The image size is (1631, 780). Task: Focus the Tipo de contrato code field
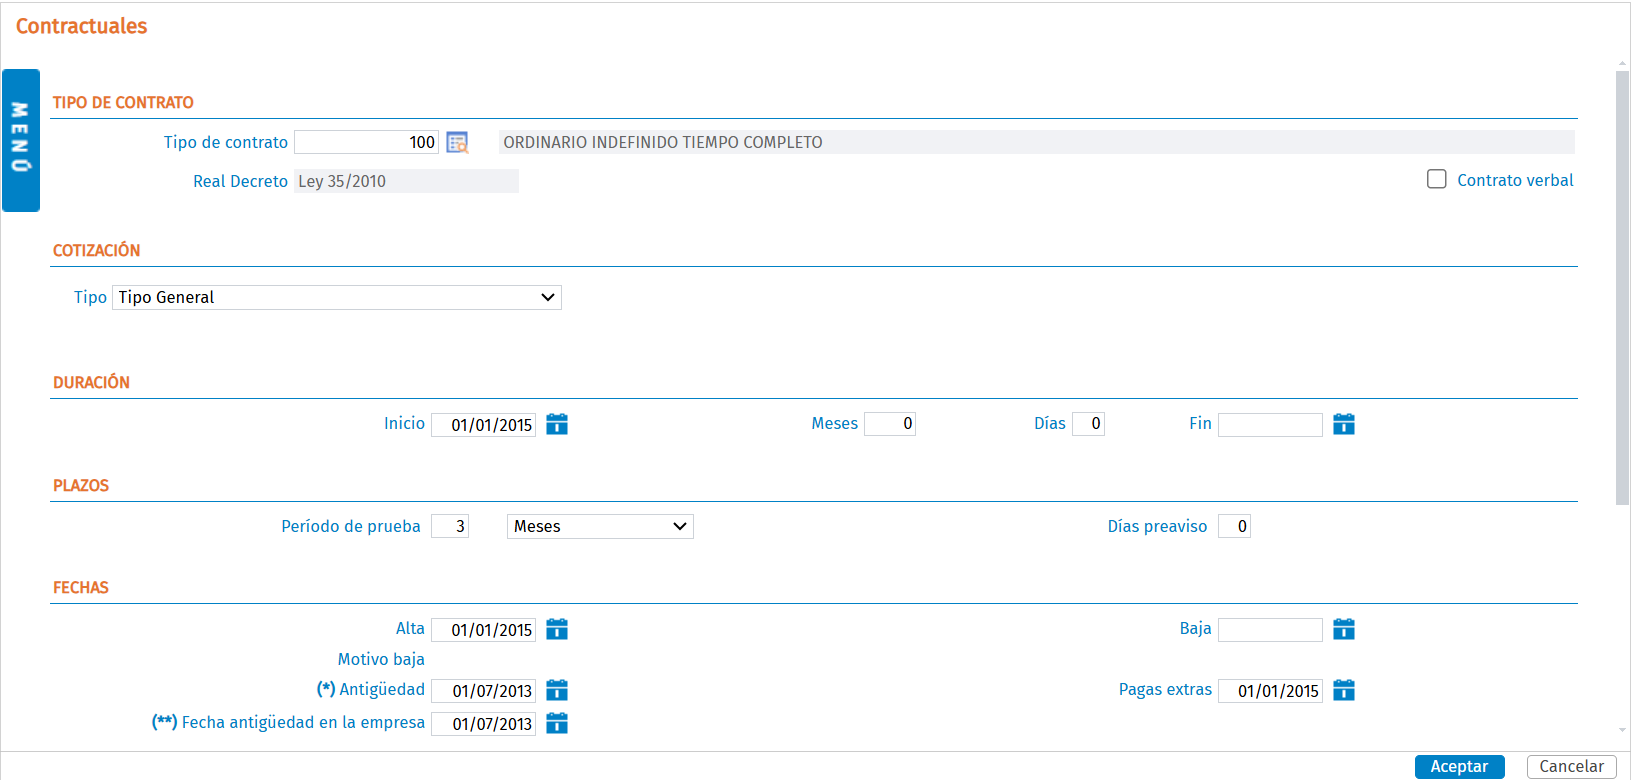click(366, 142)
